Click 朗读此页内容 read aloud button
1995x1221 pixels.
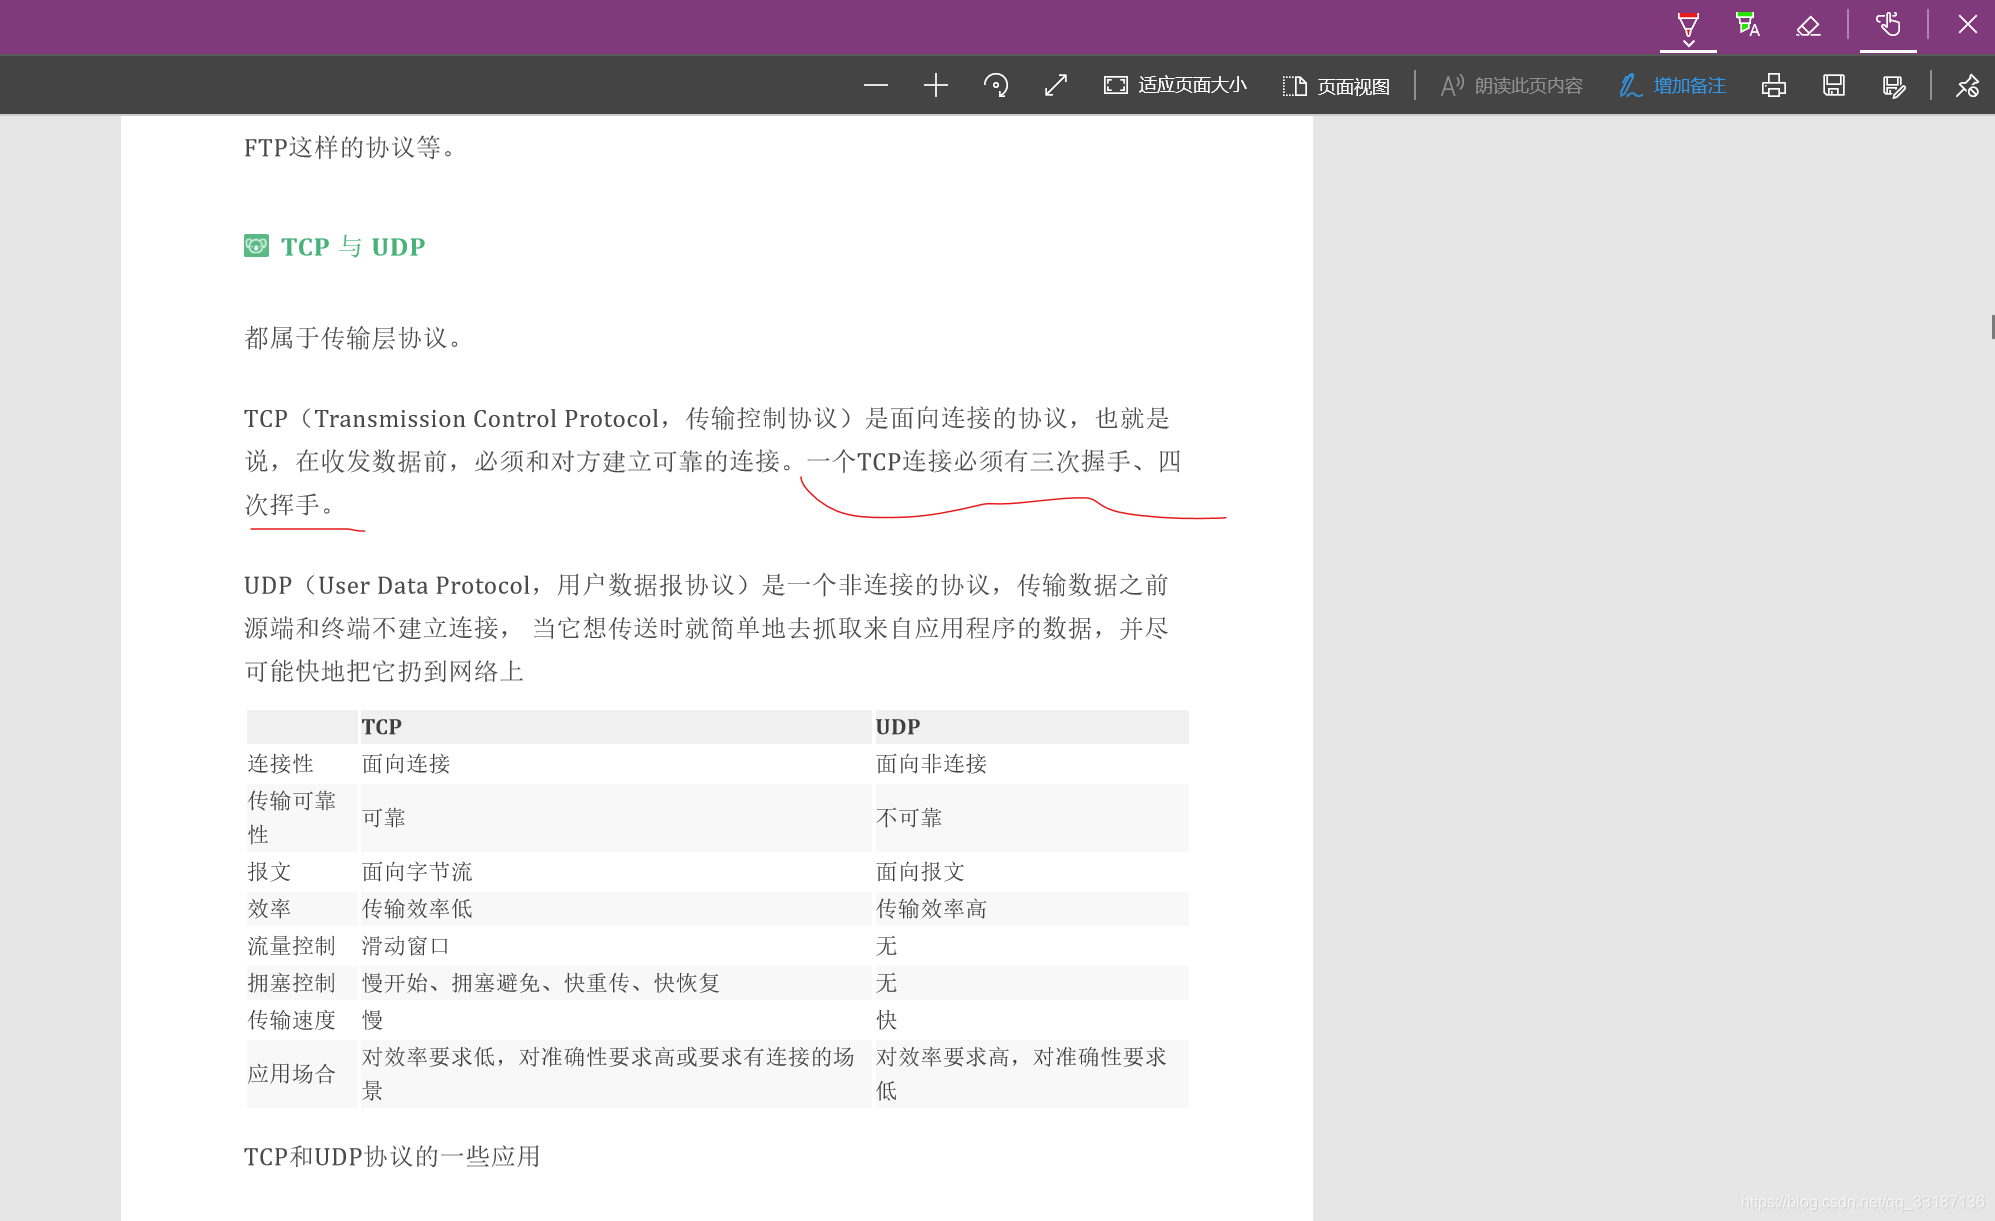pos(1511,86)
